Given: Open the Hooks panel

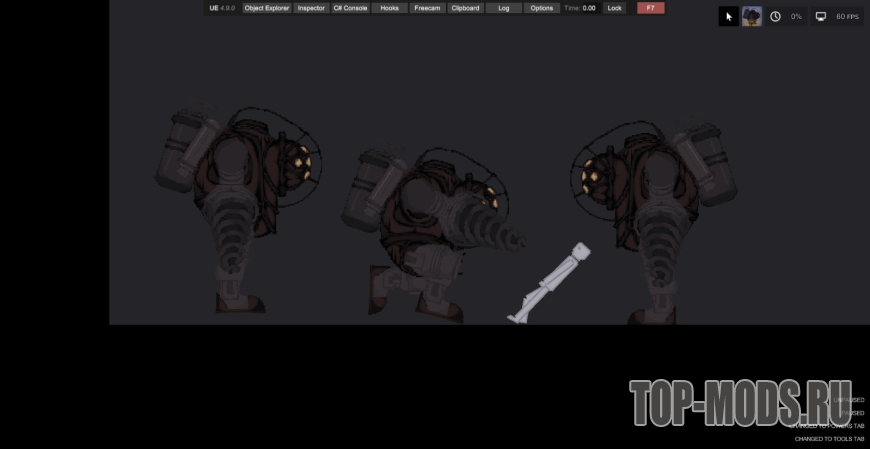Looking at the screenshot, I should coord(390,8).
